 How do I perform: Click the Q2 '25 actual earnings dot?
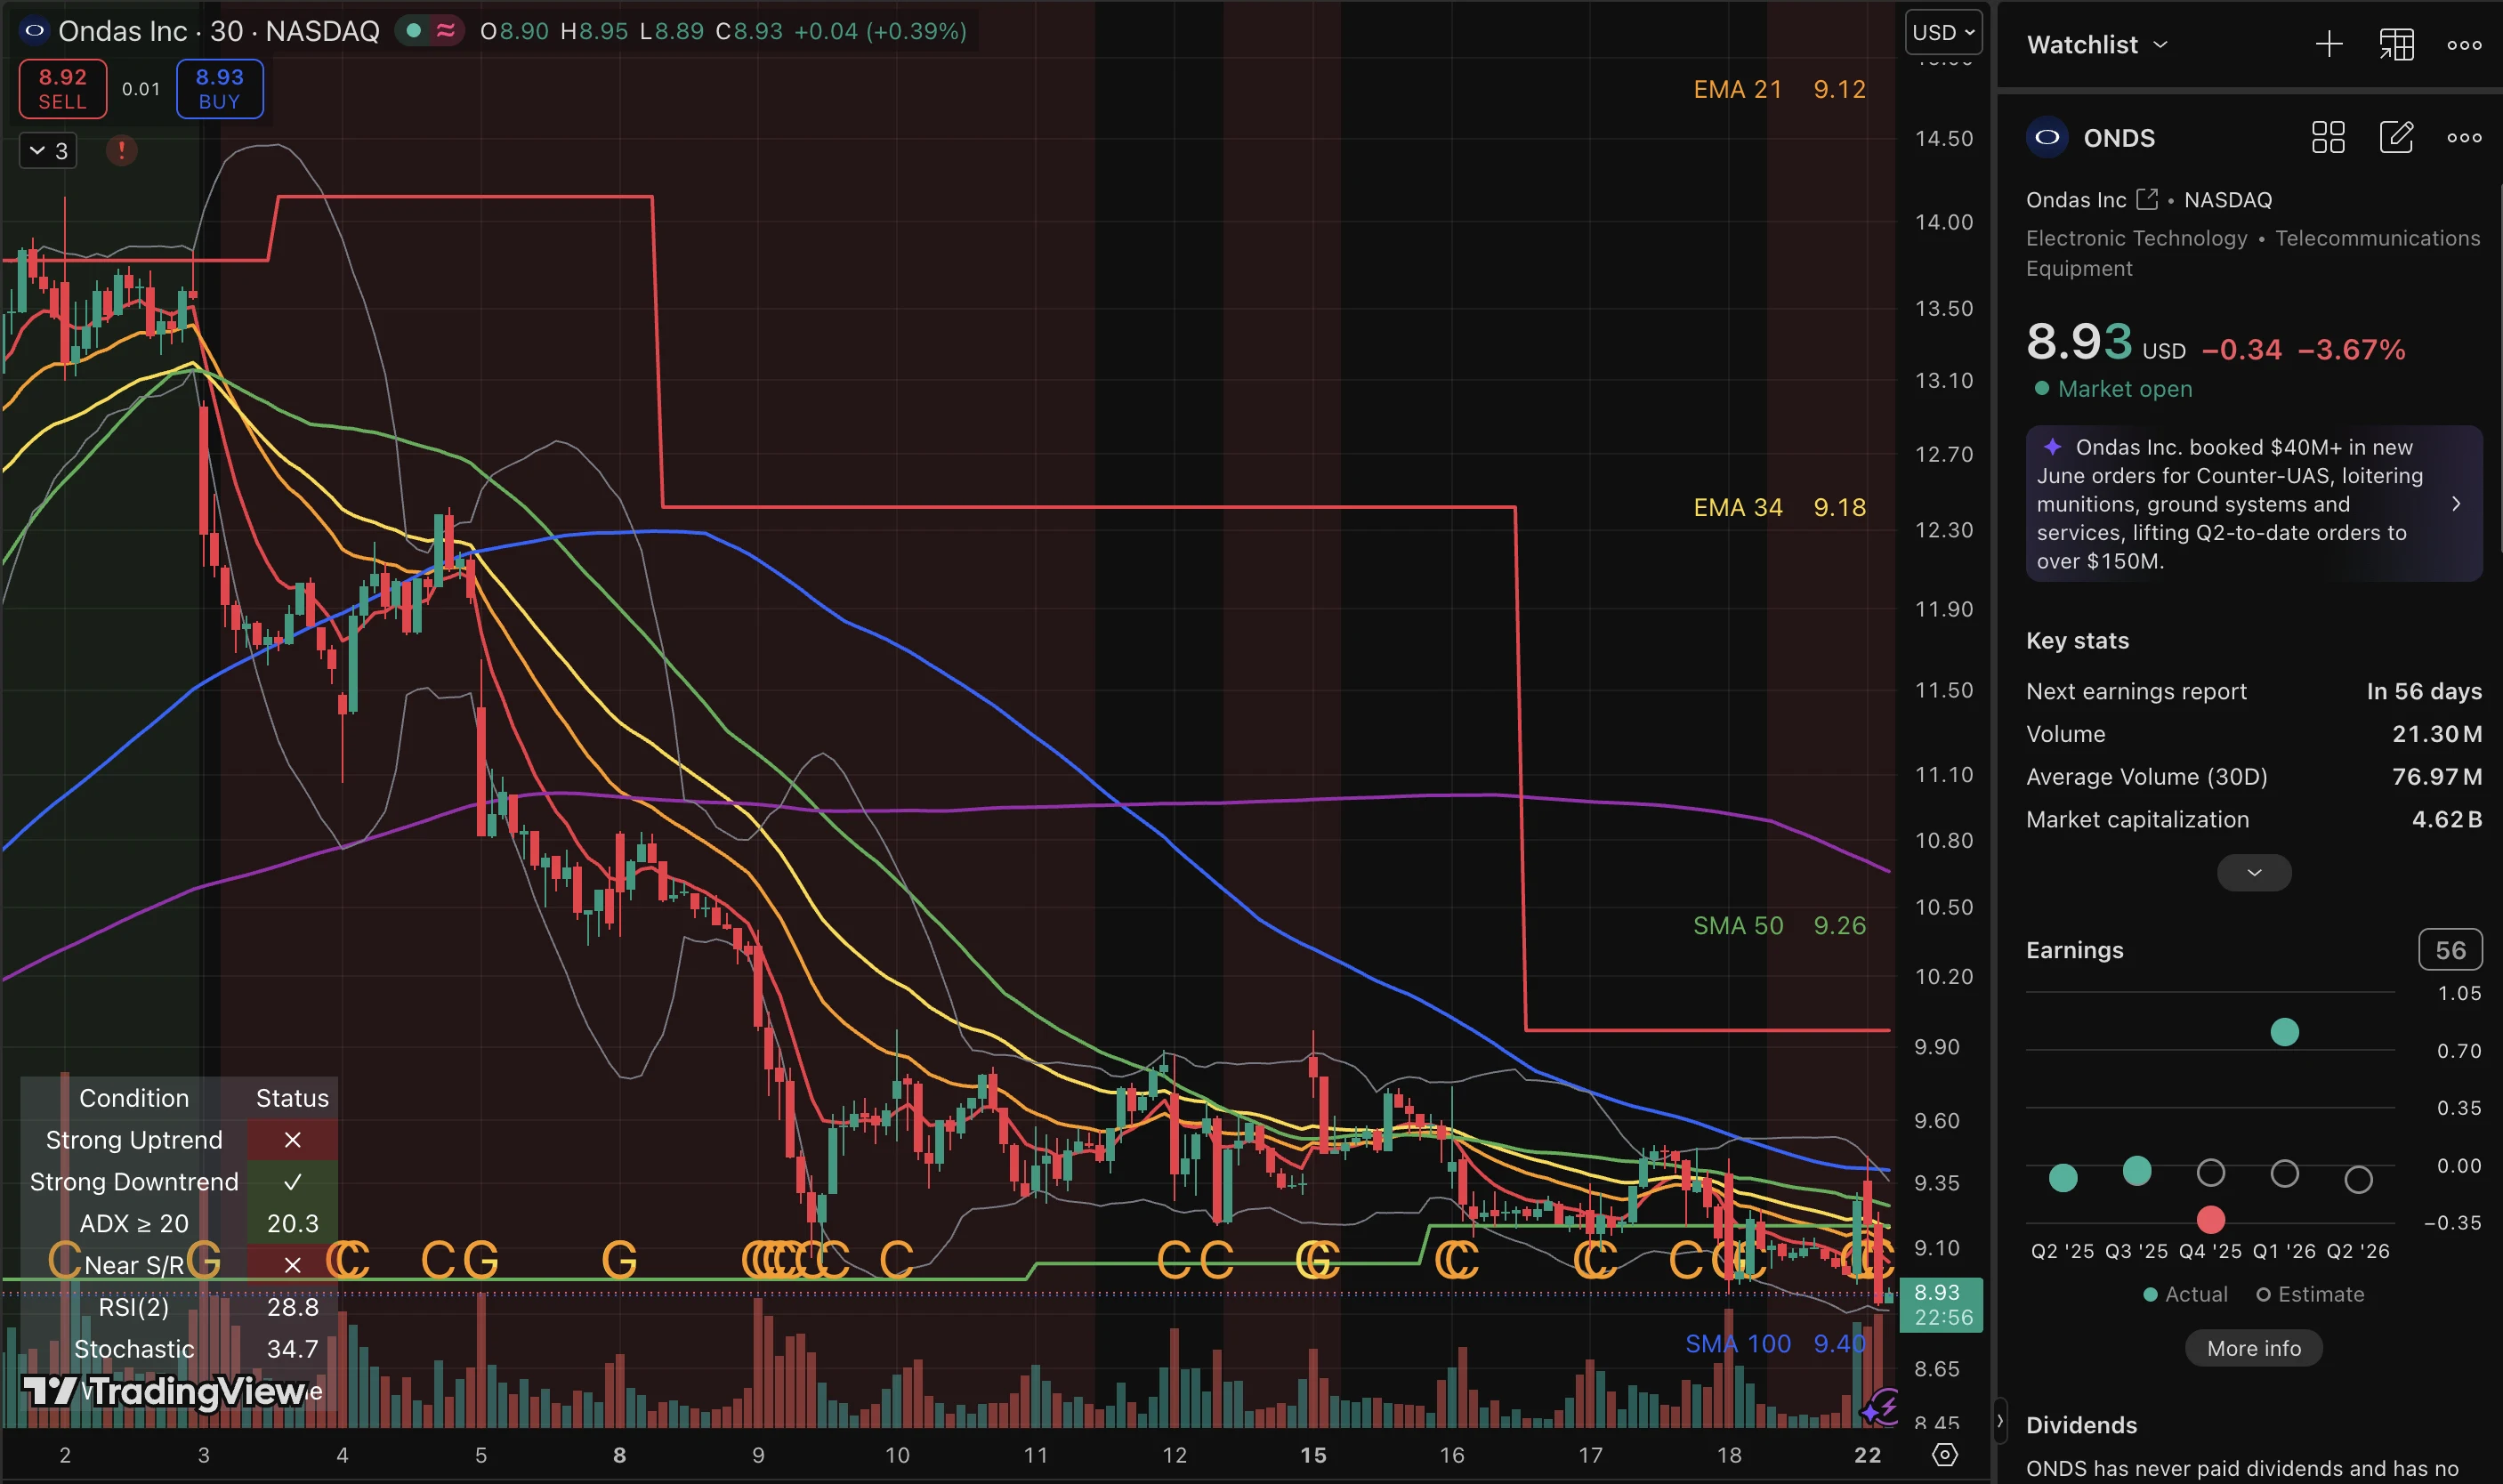[2063, 1178]
